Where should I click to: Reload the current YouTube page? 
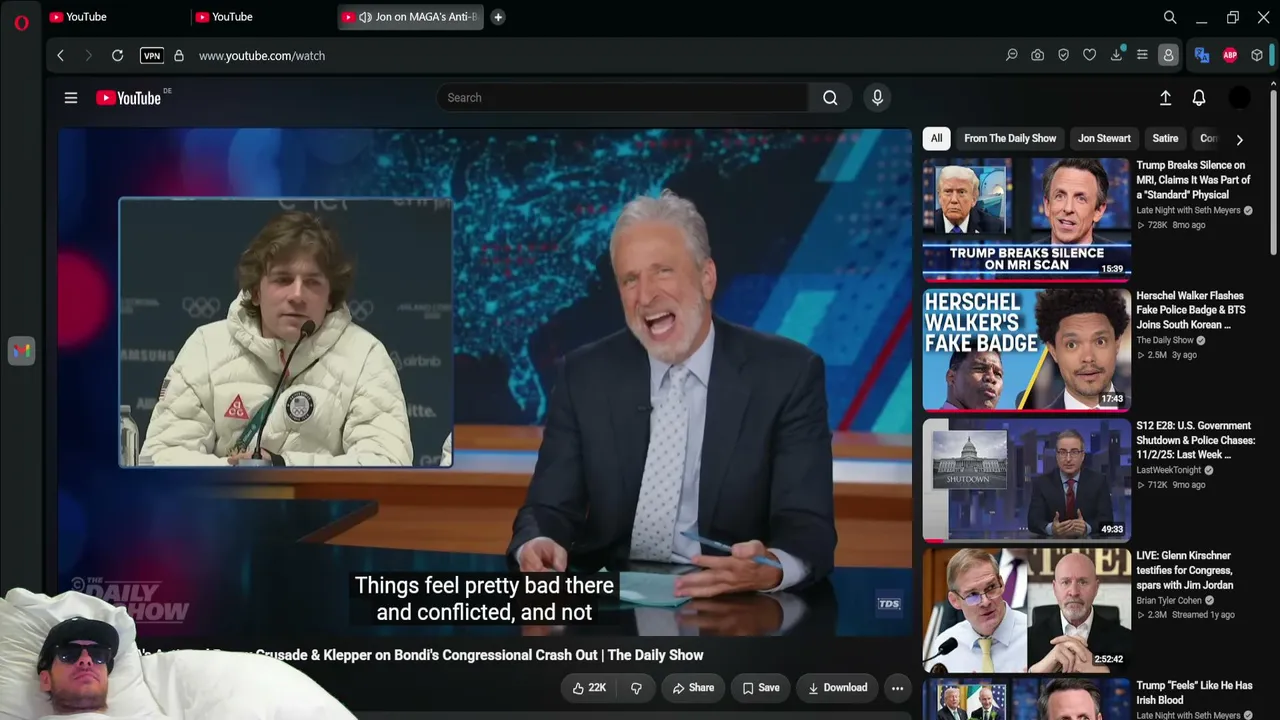click(x=117, y=56)
